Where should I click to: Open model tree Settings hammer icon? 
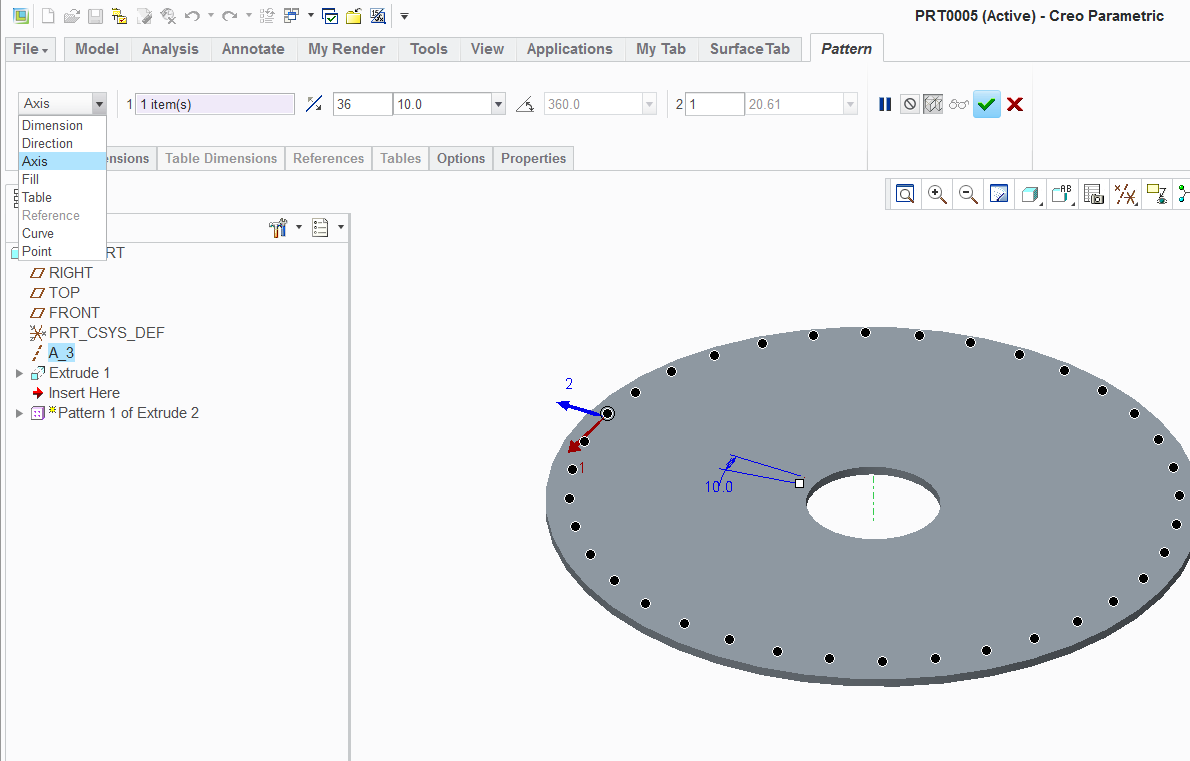(278, 228)
